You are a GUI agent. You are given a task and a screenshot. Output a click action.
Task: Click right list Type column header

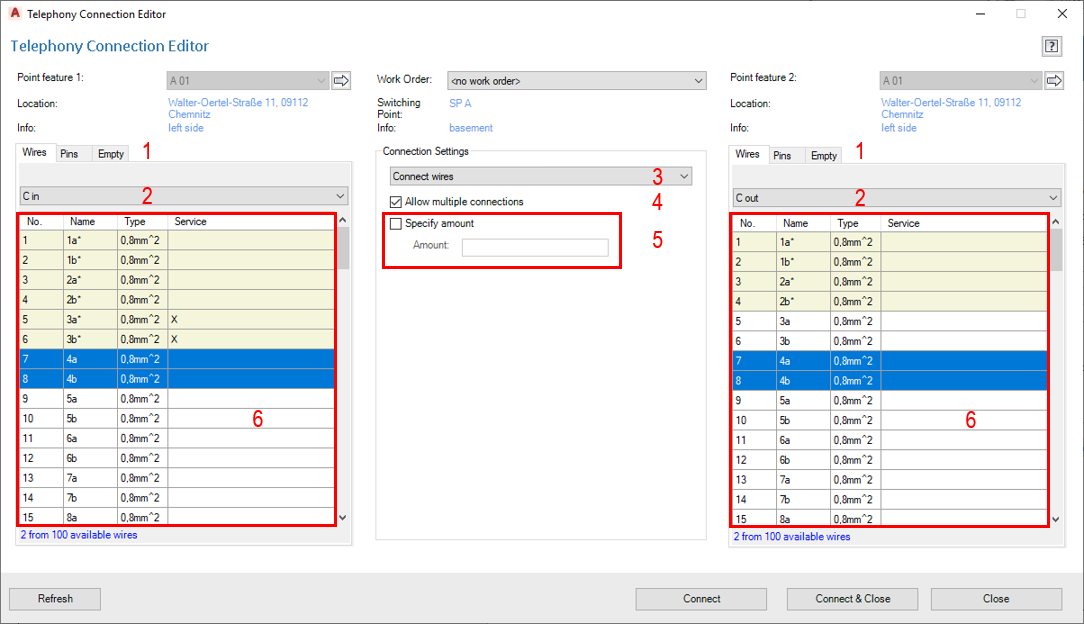(x=855, y=223)
